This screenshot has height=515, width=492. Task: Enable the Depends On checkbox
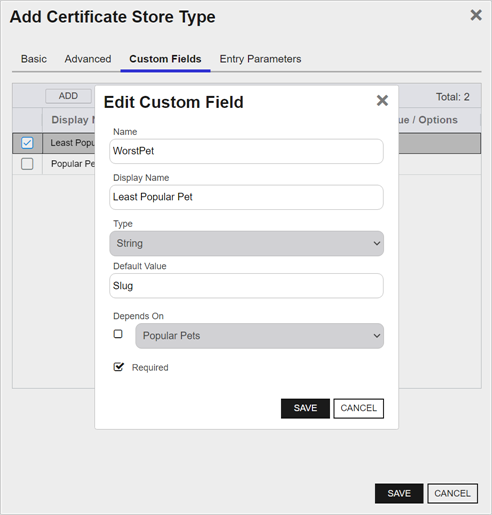(118, 334)
